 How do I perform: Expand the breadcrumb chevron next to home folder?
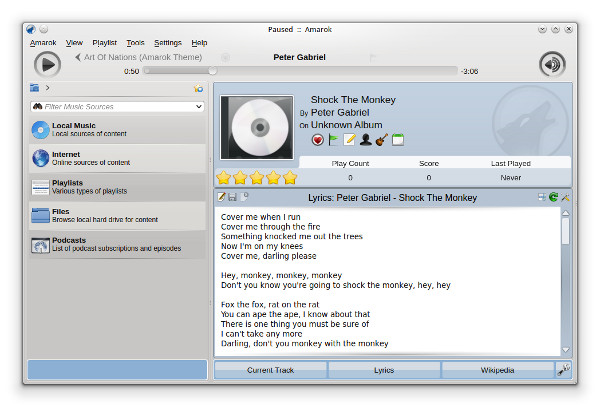[x=47, y=88]
